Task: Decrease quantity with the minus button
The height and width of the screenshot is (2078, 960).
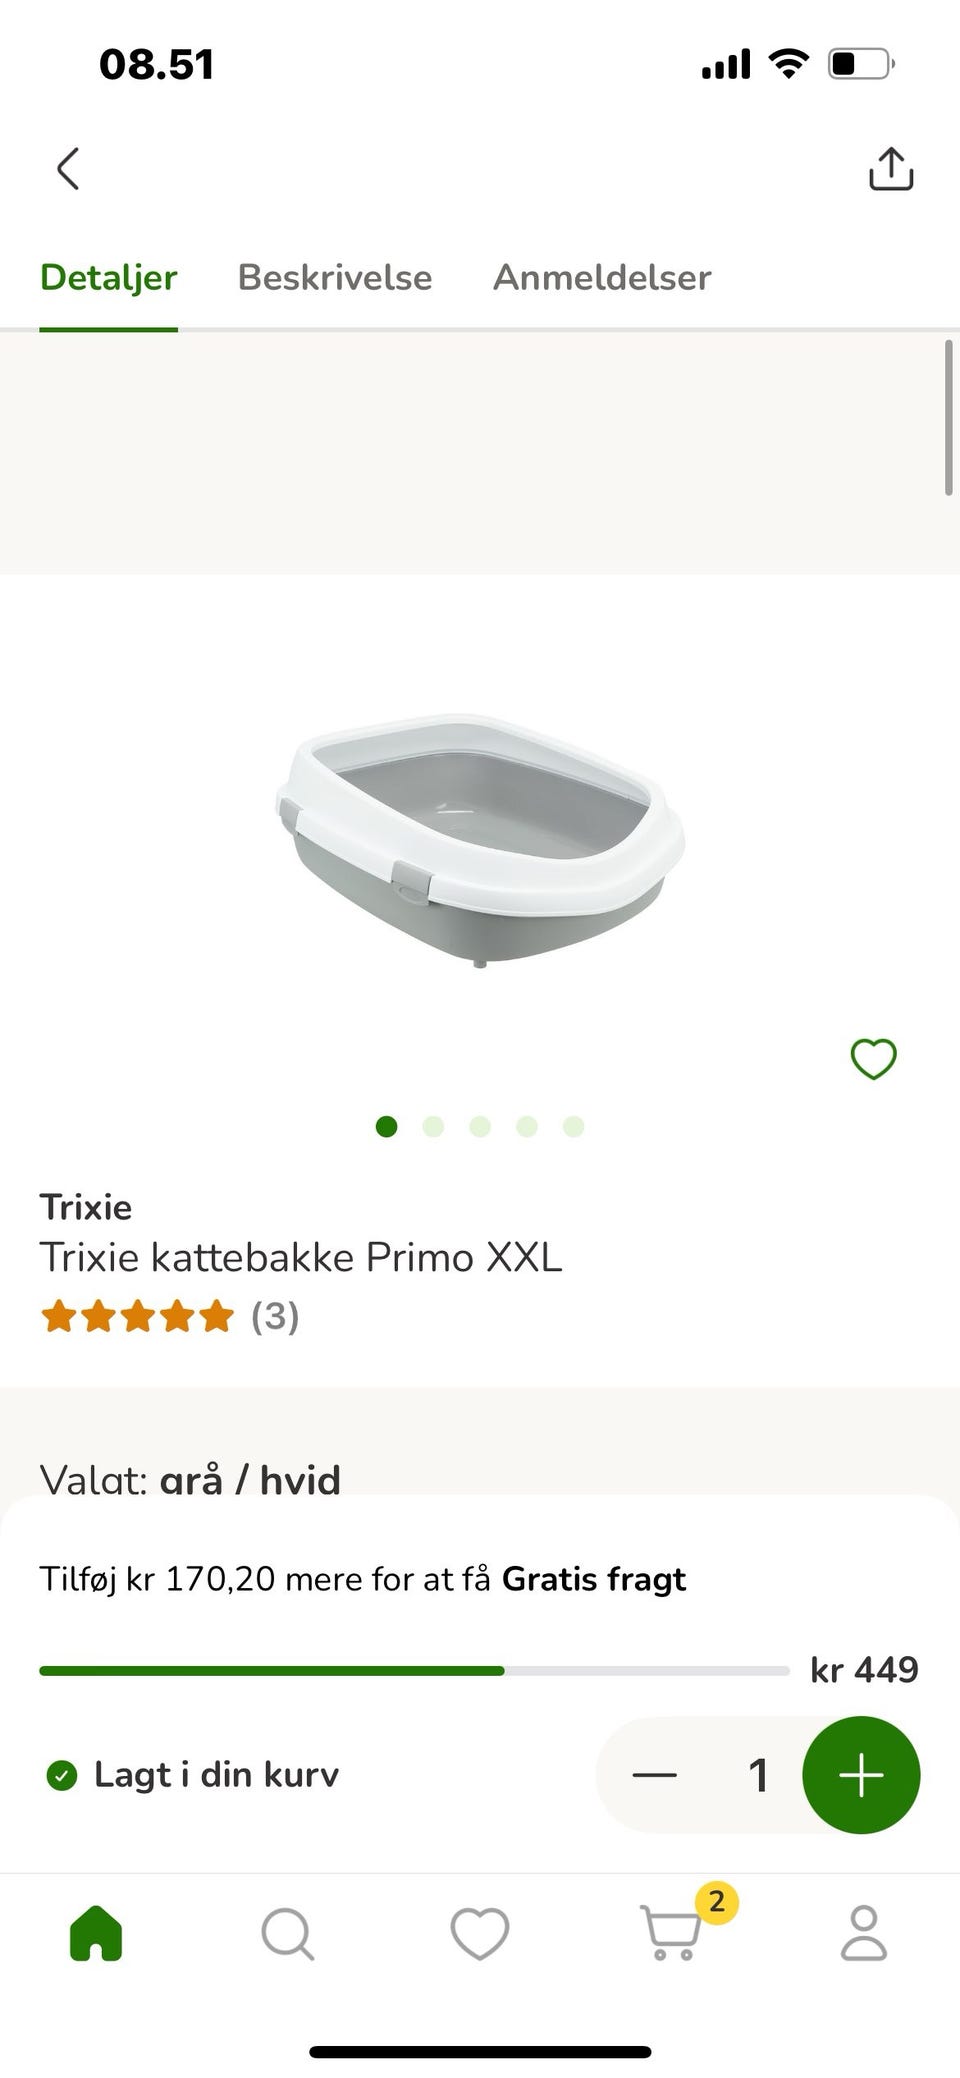Action: tap(655, 1775)
